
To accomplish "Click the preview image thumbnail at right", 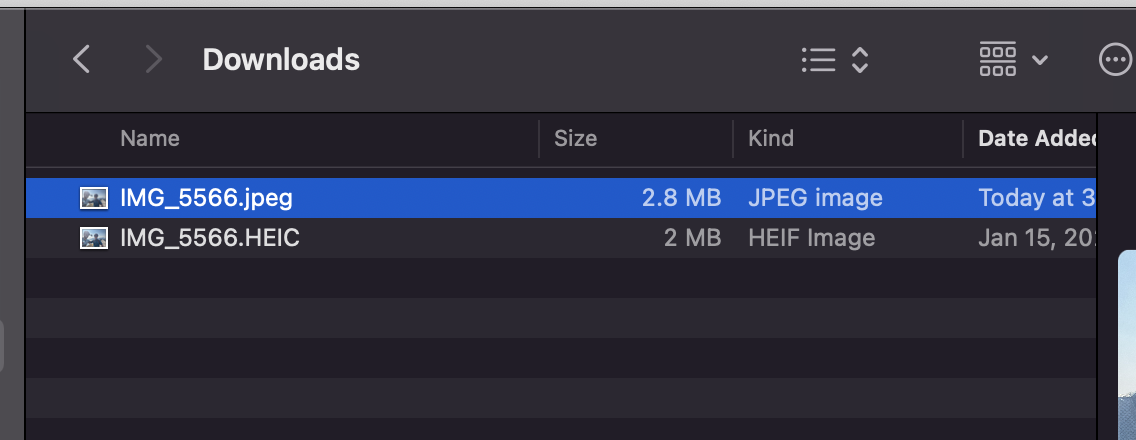I will (1127, 344).
